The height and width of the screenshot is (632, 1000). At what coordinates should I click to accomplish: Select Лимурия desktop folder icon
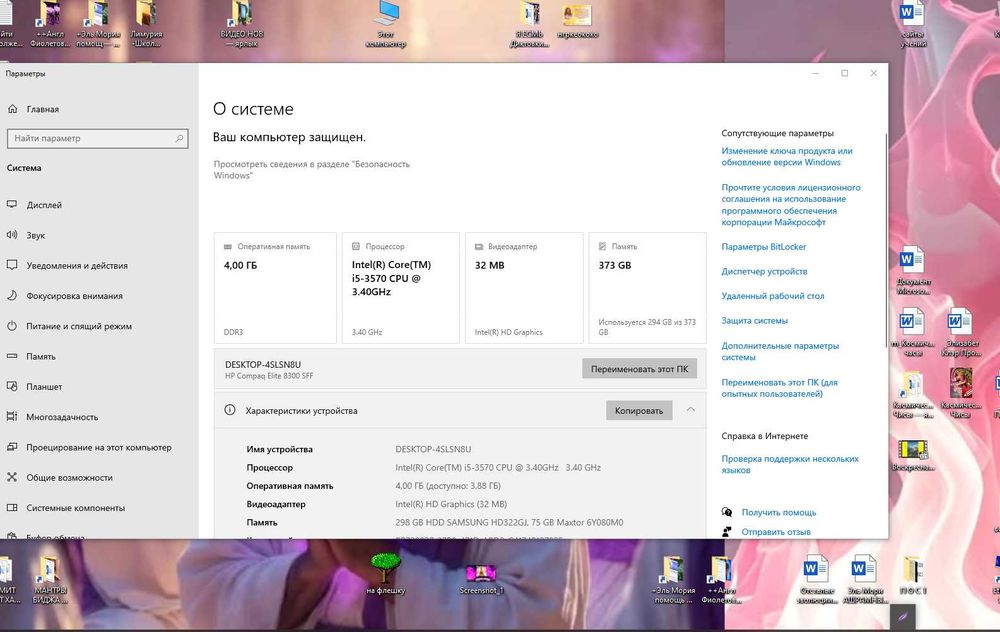[x=146, y=24]
